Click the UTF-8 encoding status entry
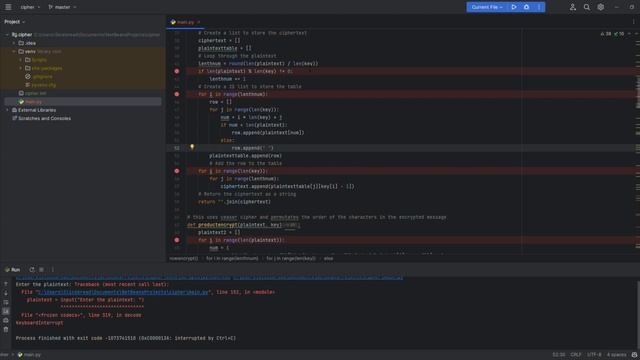This screenshot has height=360, width=640. [594, 355]
